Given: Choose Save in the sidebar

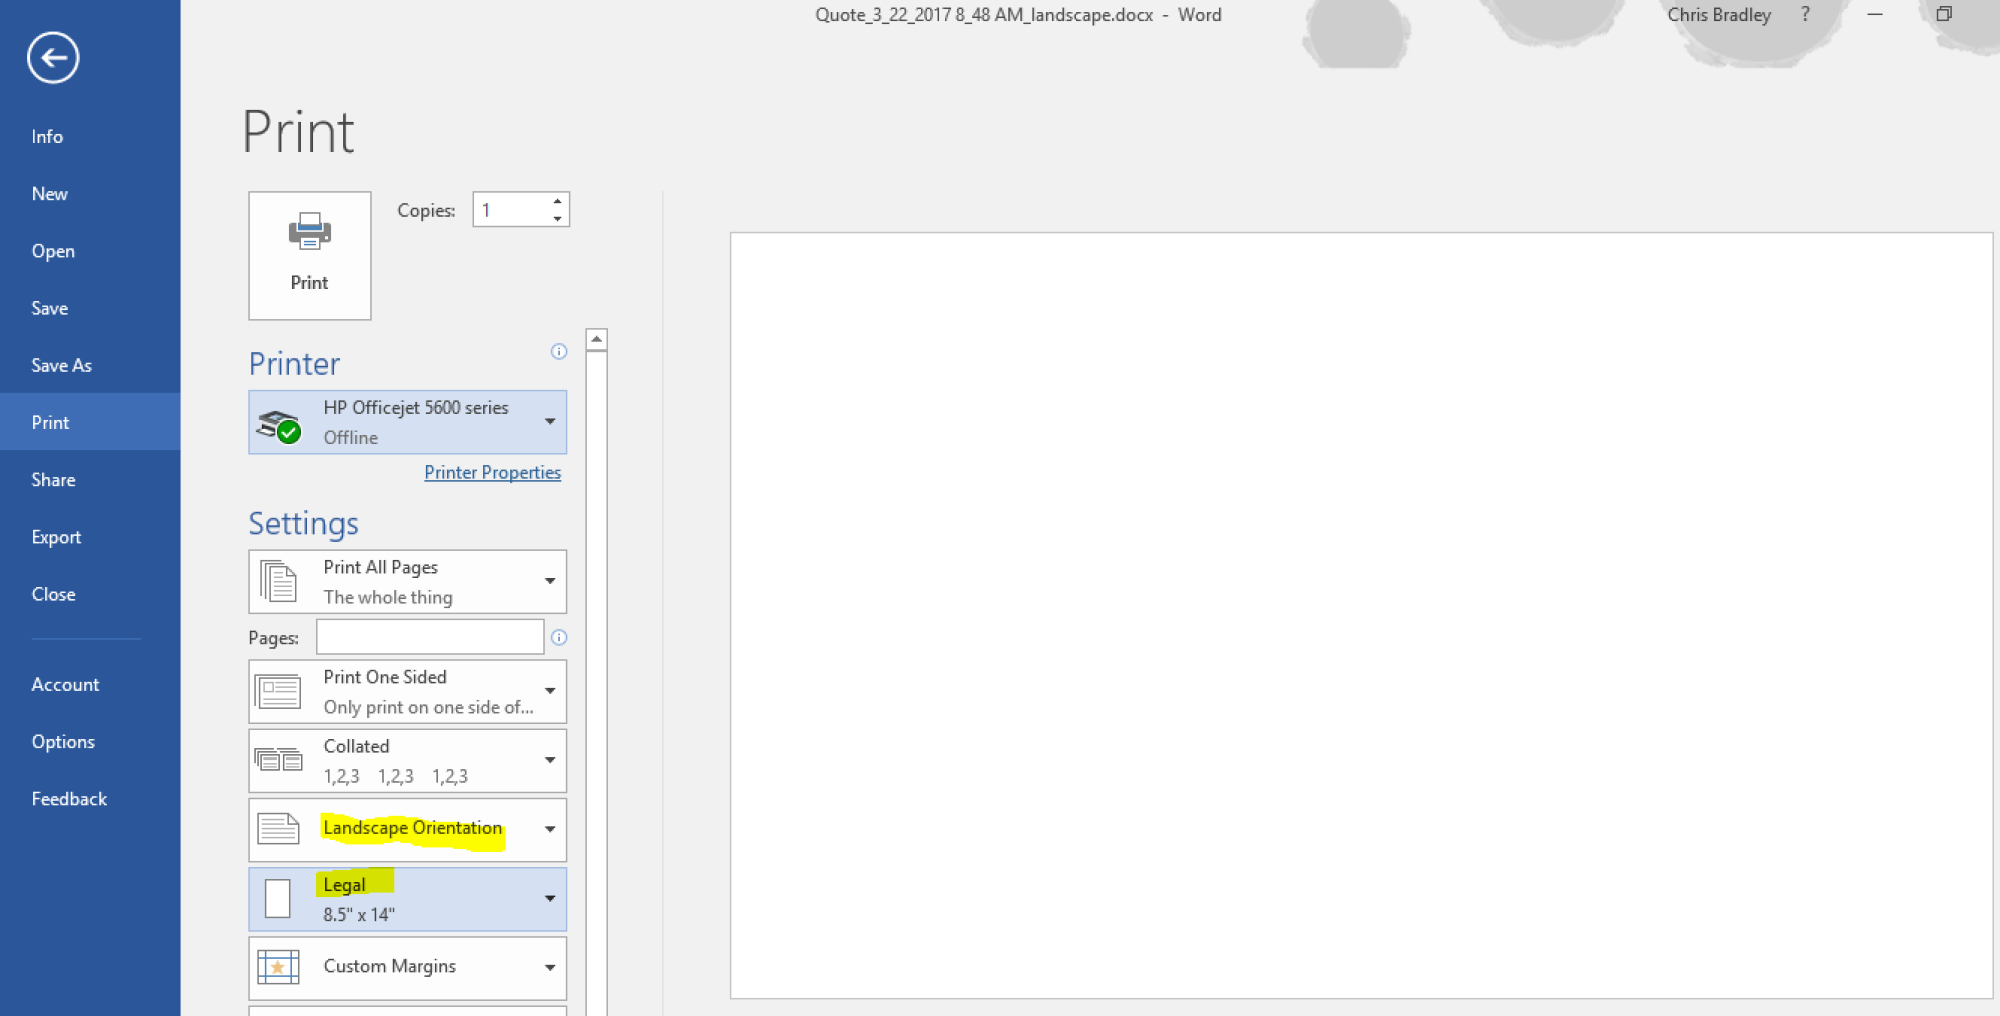Looking at the screenshot, I should pos(90,308).
